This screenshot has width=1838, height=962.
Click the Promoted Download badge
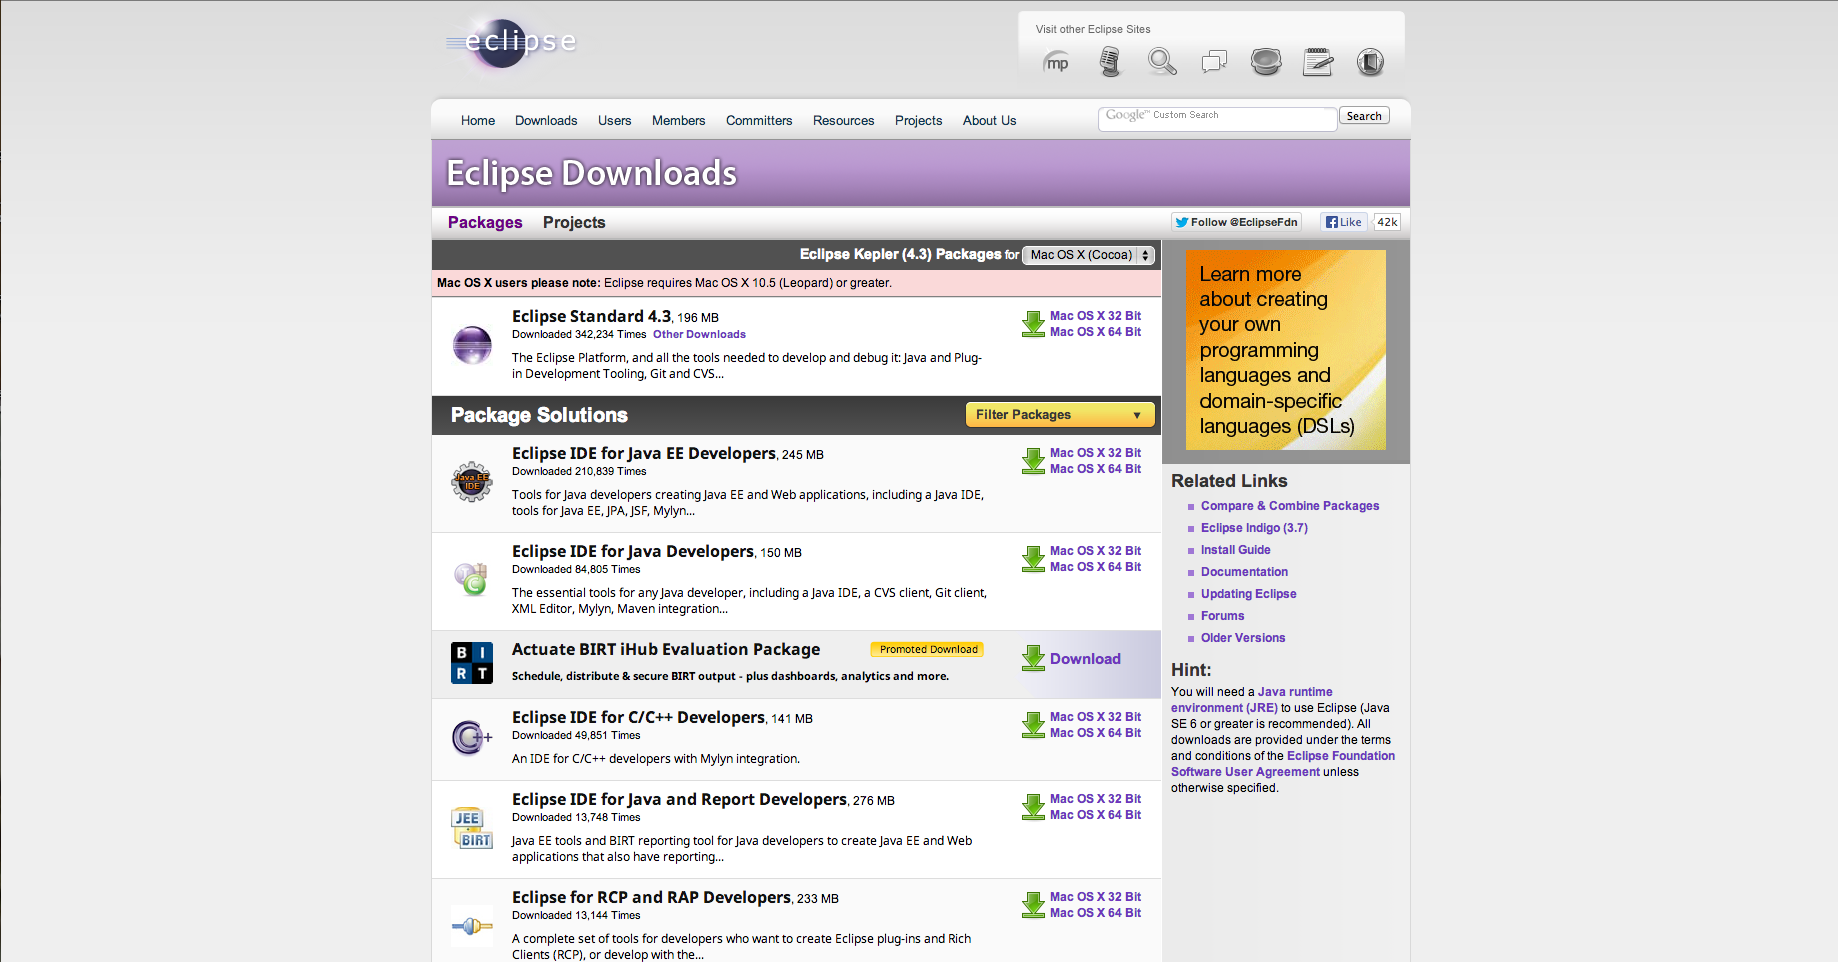tap(928, 650)
